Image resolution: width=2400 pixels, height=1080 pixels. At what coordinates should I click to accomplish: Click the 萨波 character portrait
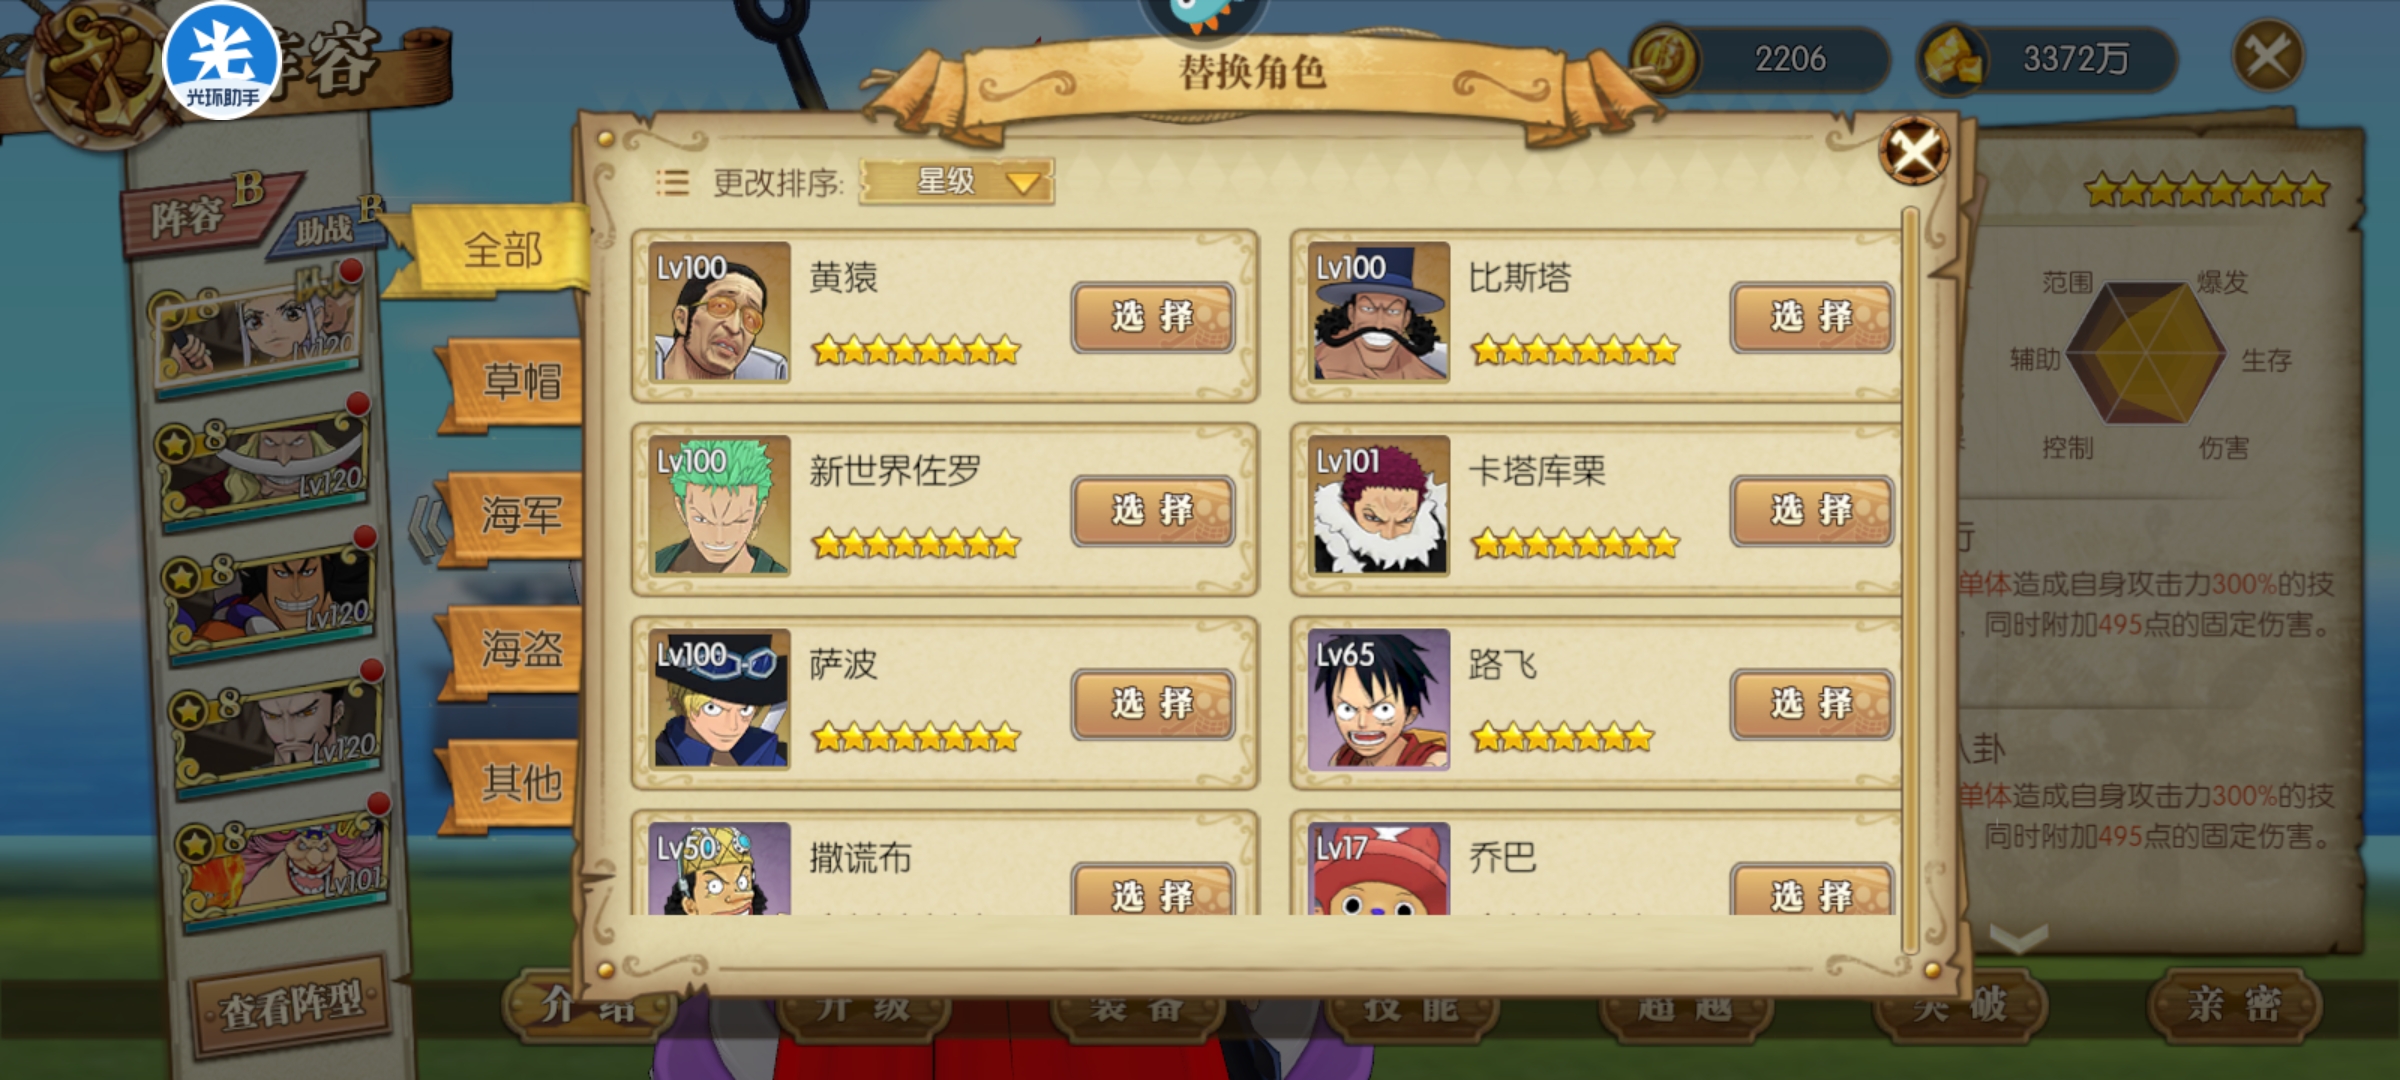(719, 699)
